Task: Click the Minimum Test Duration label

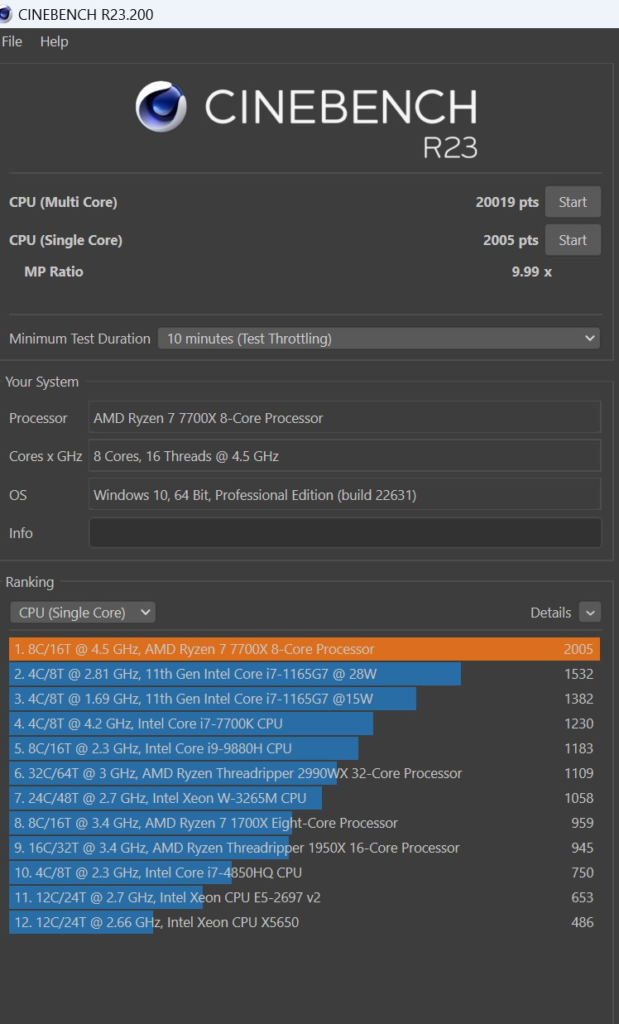Action: point(80,339)
